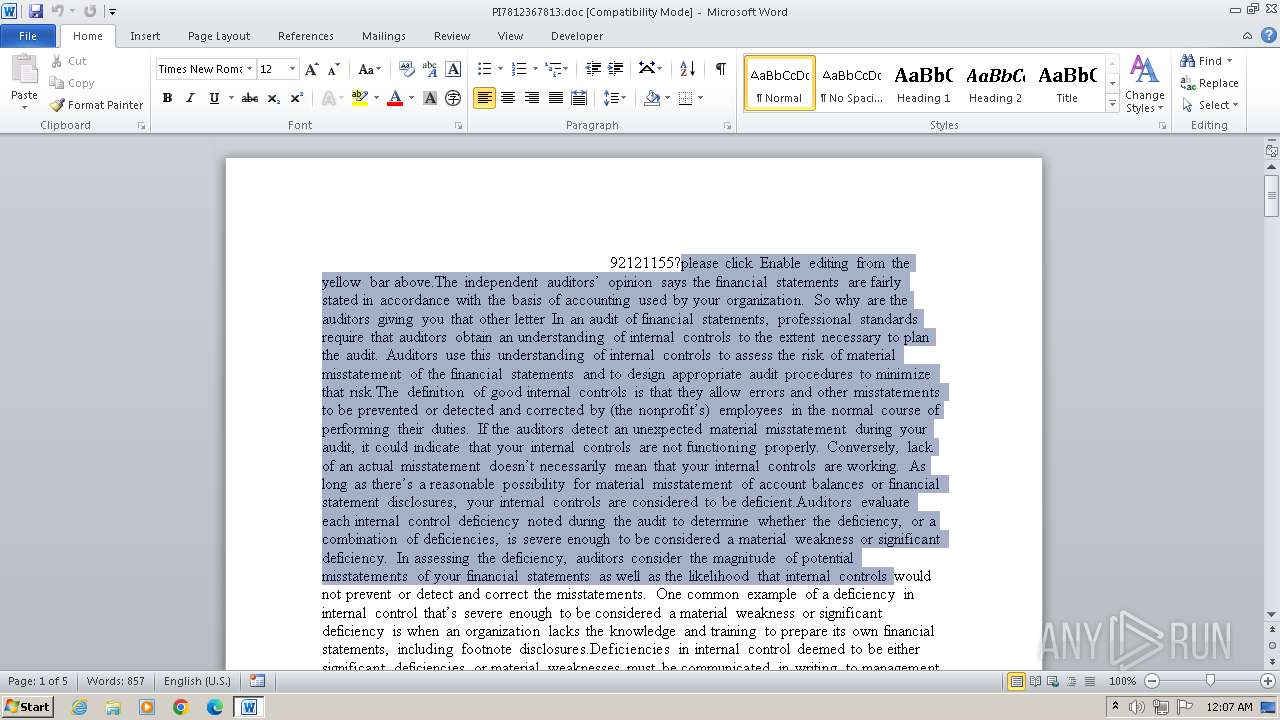This screenshot has height=720, width=1280.
Task: Apply superscript formatting
Action: [297, 98]
